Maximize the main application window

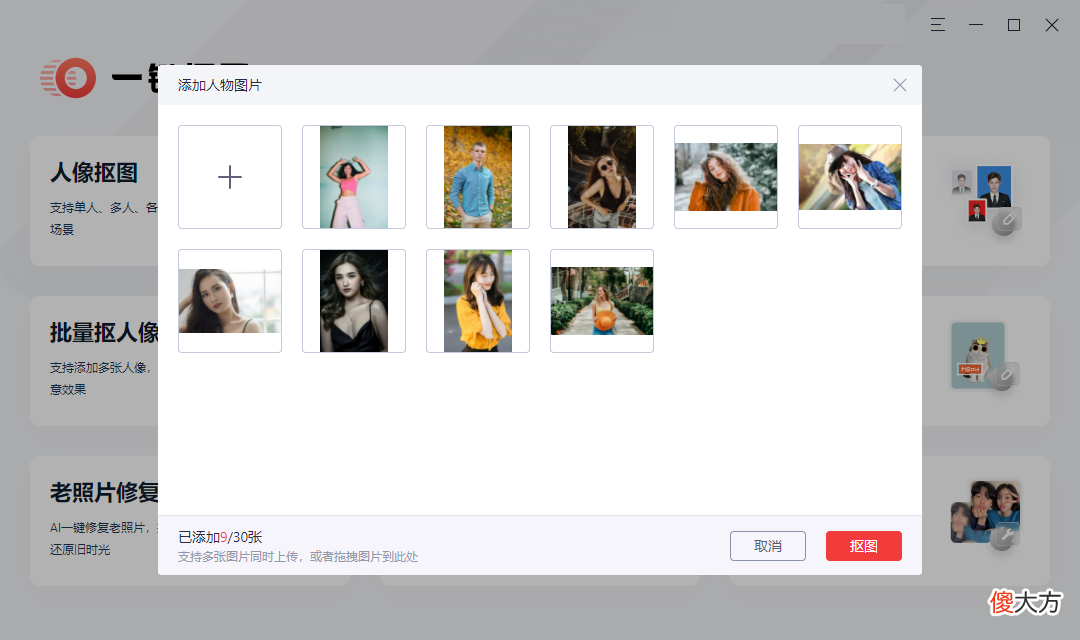click(1014, 25)
